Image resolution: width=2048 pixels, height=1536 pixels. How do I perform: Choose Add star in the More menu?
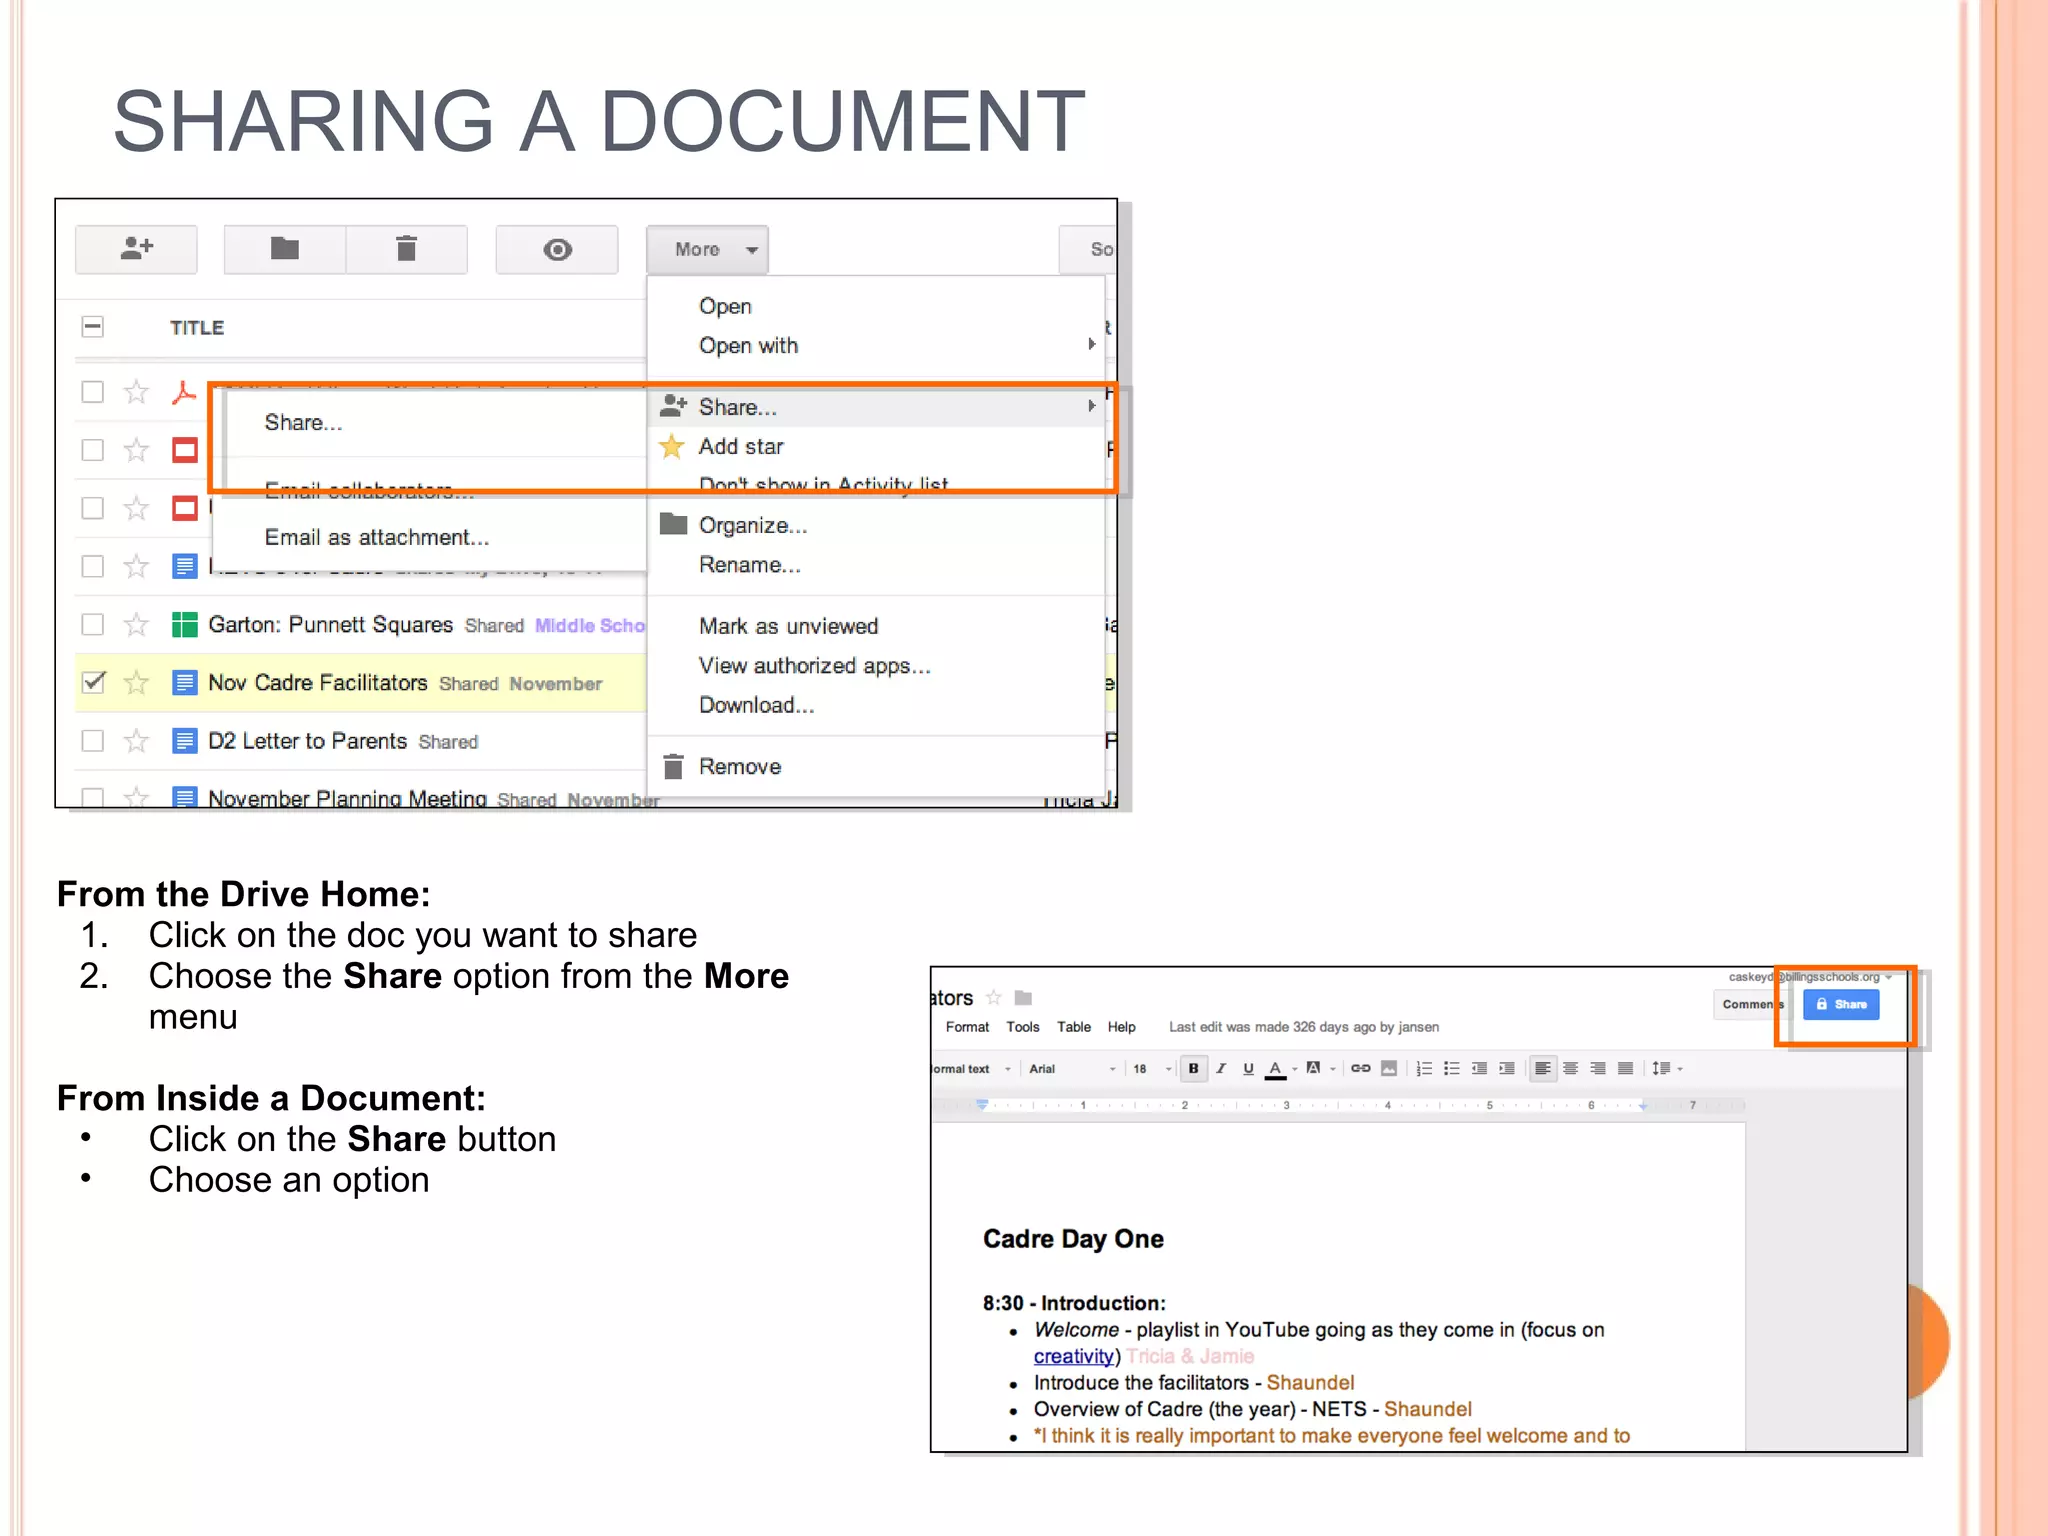741,446
